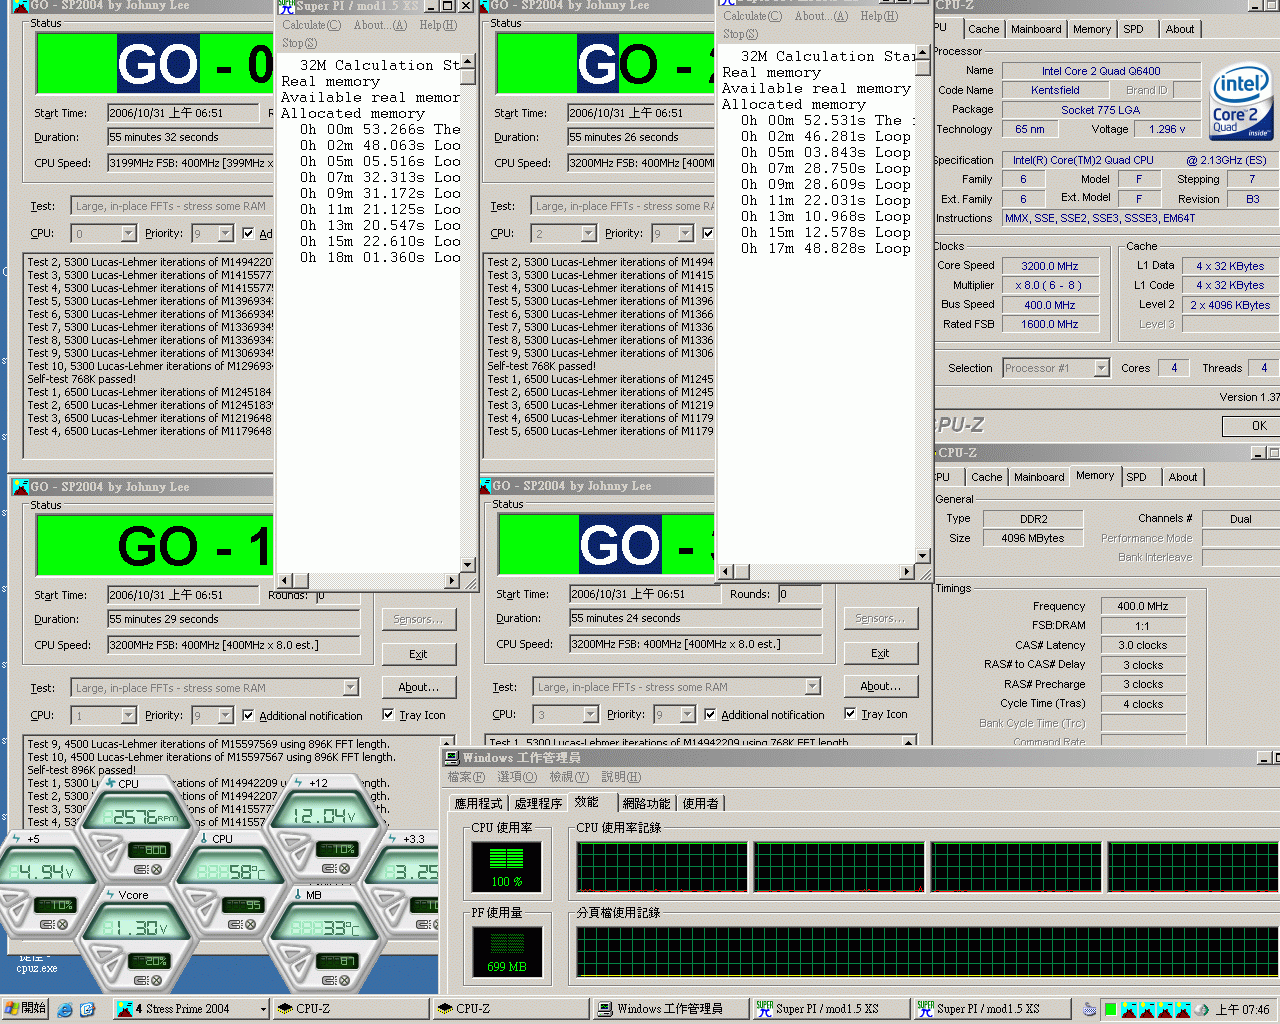This screenshot has height=1024, width=1280.
Task: Open Help(H) menu in Super PI showing 52.531s
Action: point(879,16)
